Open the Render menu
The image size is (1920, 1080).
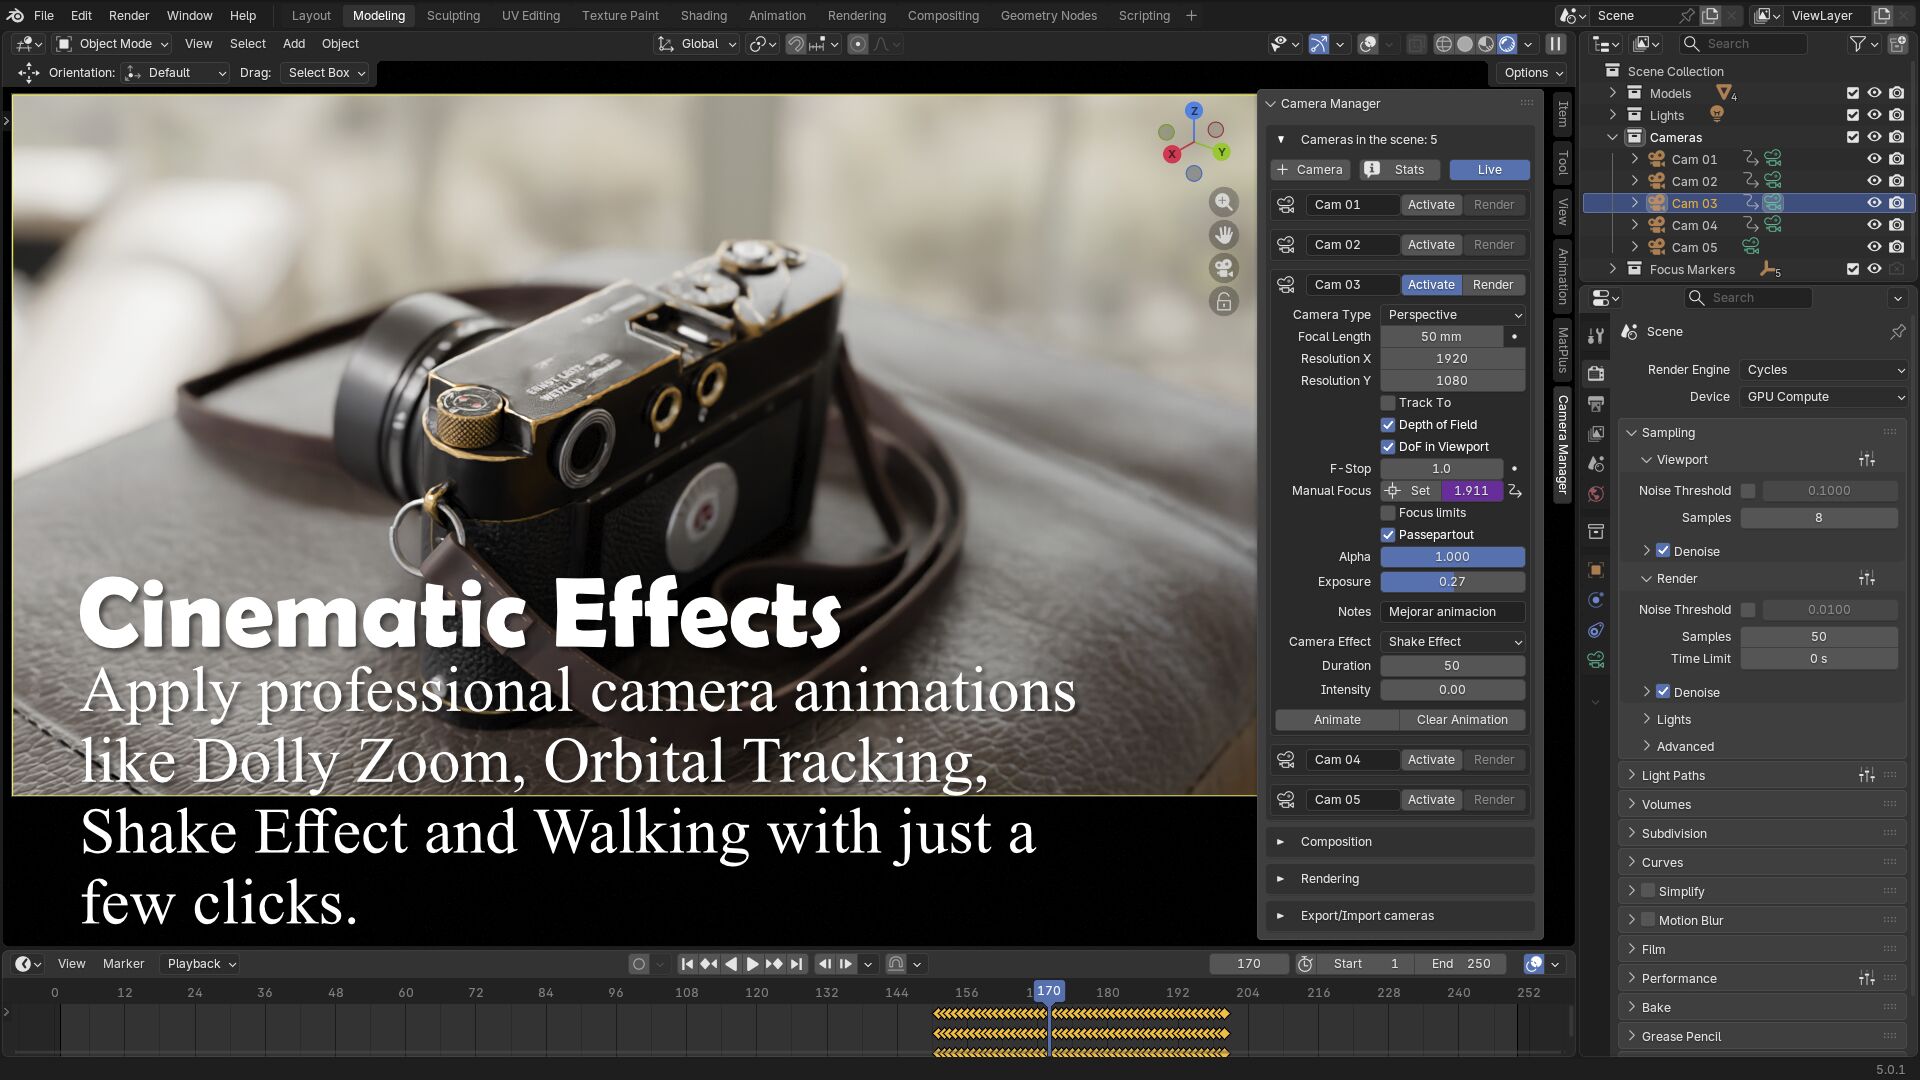(x=129, y=15)
